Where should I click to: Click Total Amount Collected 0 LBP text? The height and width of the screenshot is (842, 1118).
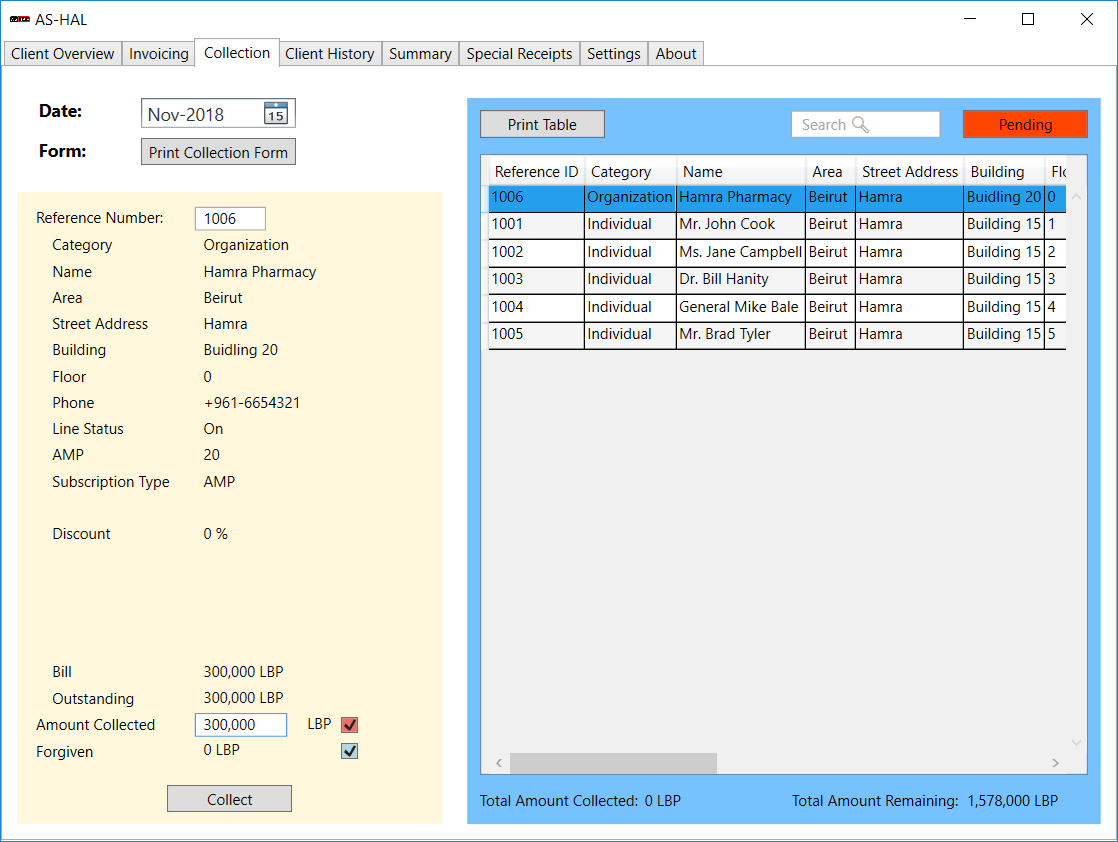tap(580, 801)
